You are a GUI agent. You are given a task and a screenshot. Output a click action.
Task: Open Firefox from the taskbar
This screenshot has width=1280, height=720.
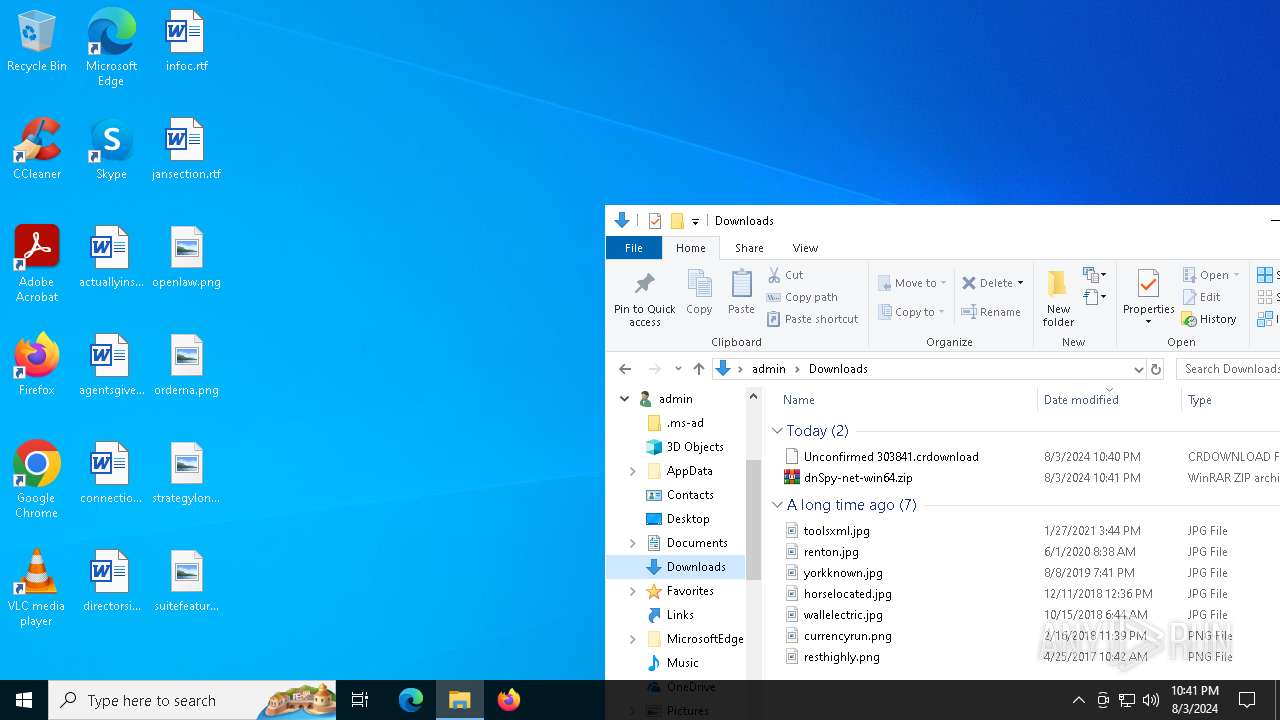509,700
